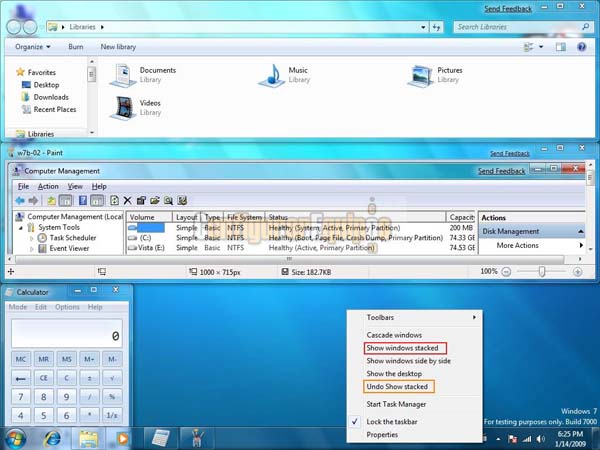The image size is (600, 450).
Task: Click the Calculator taskbar button
Action: (x=161, y=439)
